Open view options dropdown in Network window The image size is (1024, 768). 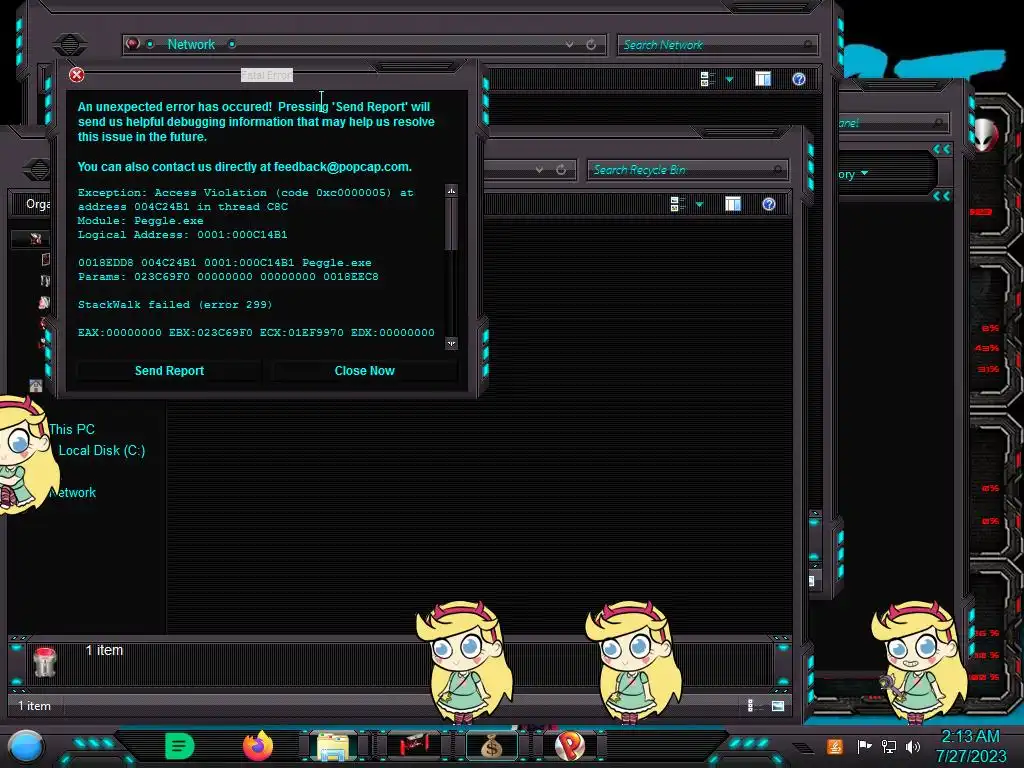tap(729, 80)
